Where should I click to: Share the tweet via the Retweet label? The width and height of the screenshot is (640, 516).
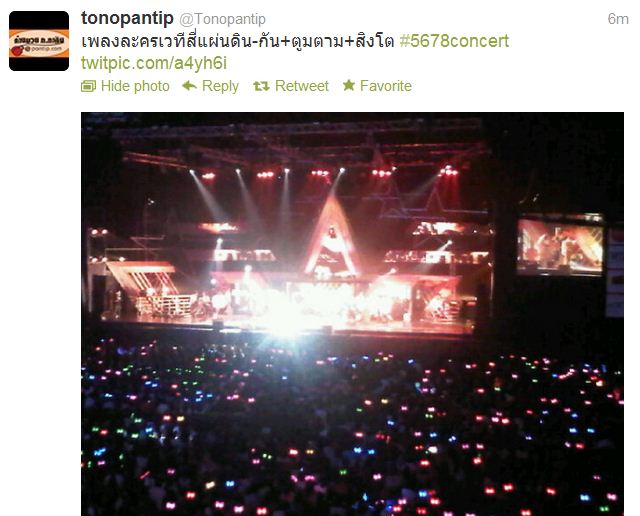[302, 86]
